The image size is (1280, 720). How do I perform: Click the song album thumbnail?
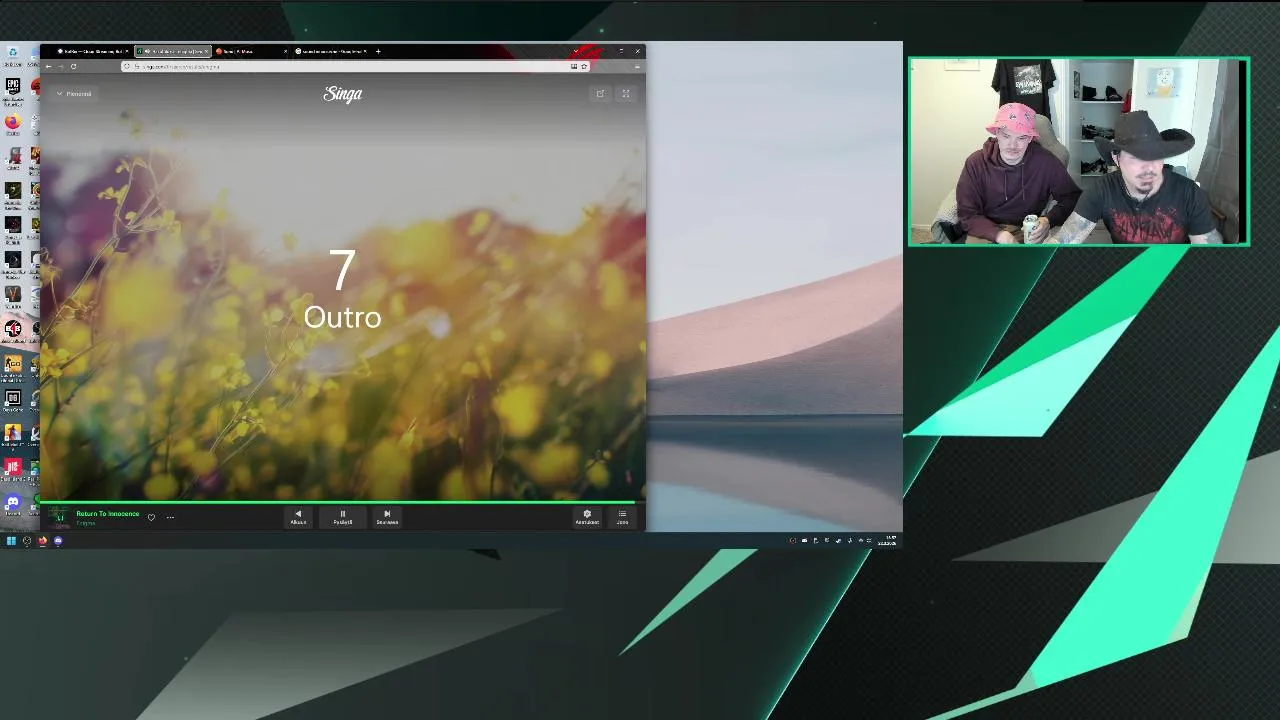click(59, 517)
